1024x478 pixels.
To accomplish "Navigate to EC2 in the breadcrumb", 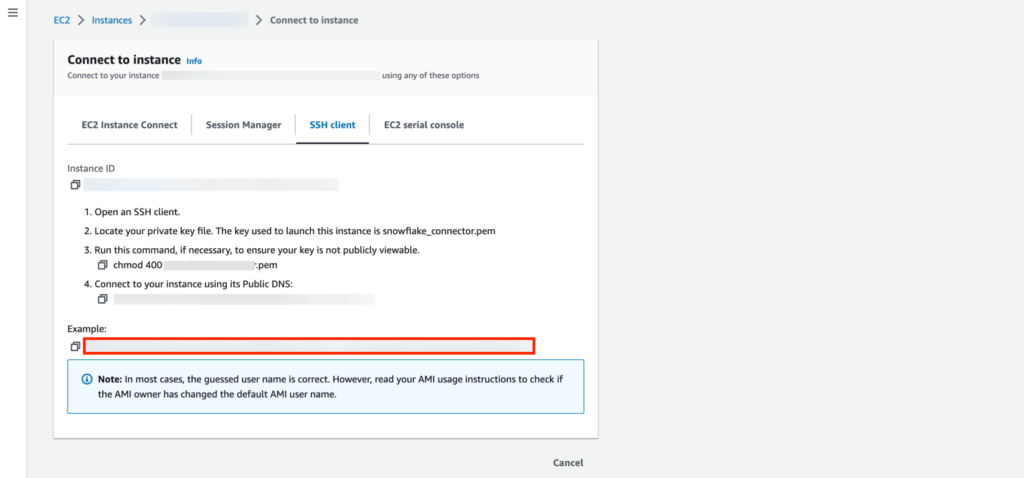I will pyautogui.click(x=62, y=20).
